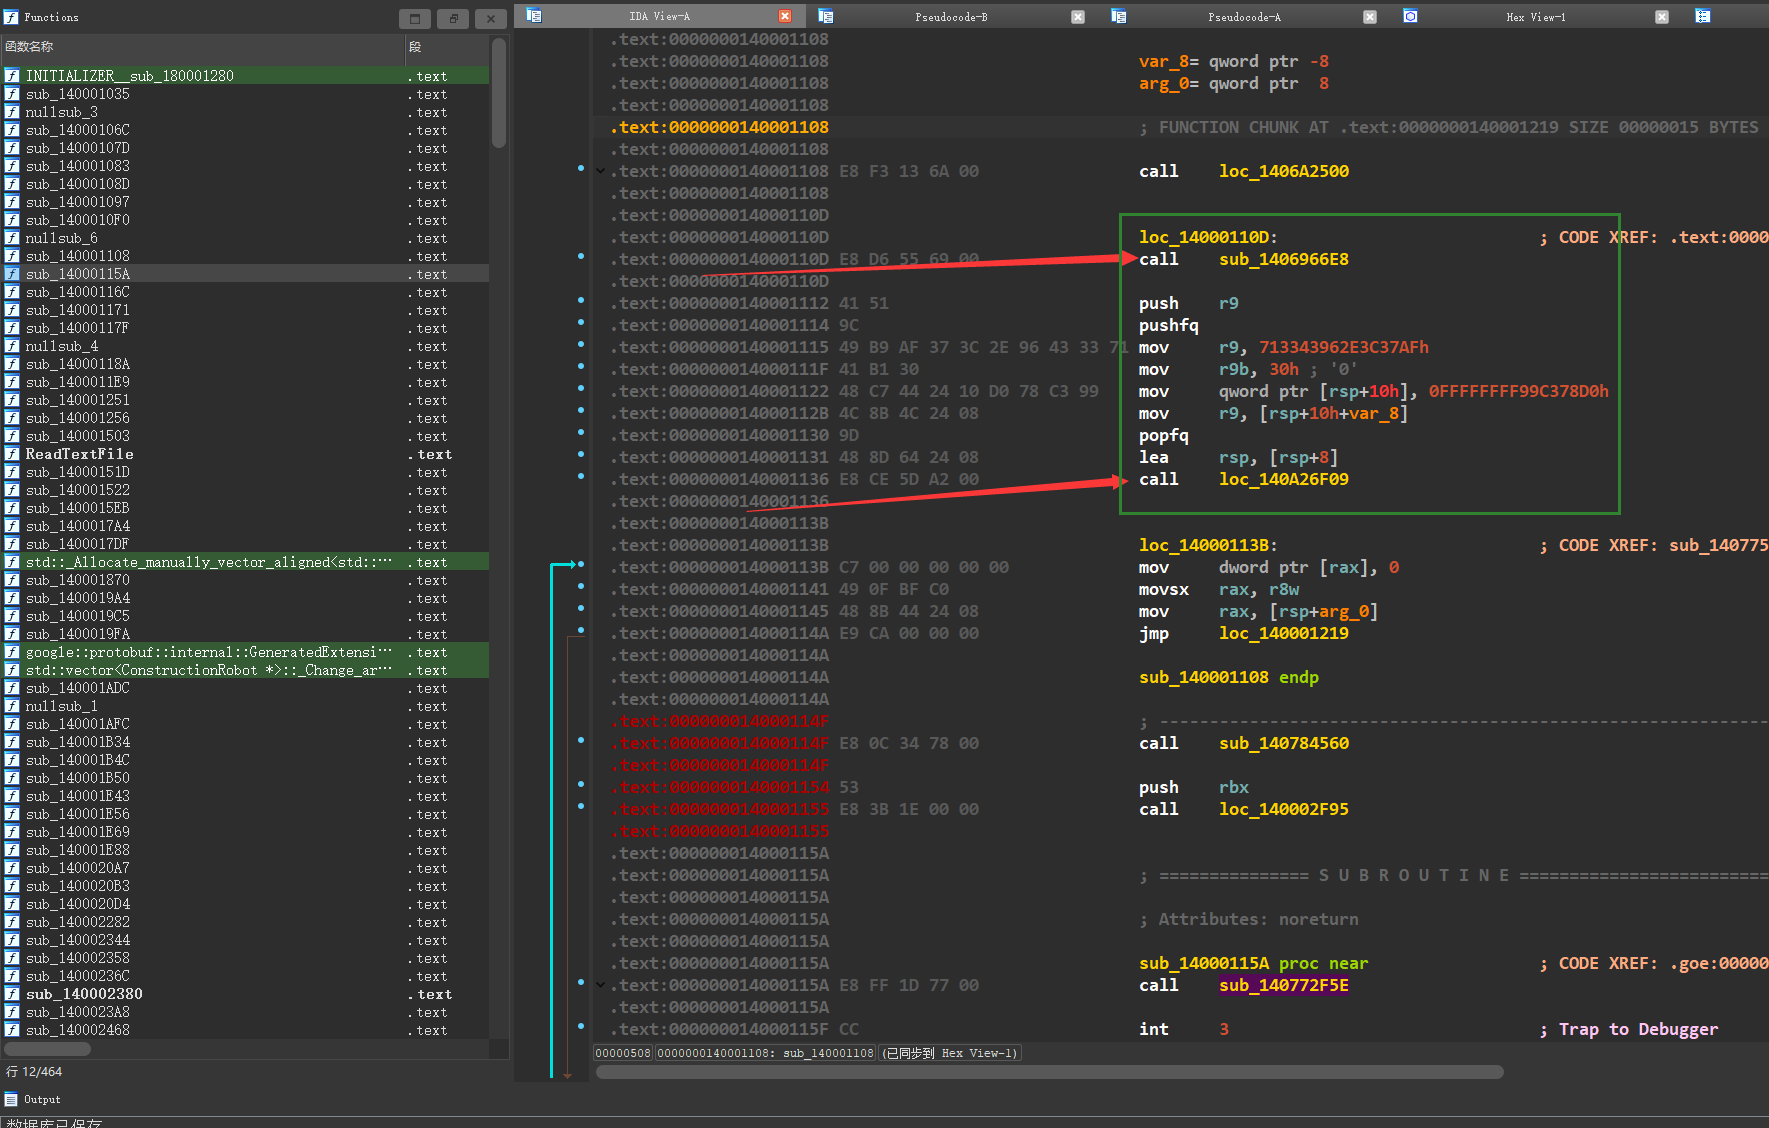Click the function icon beside sub_140002380
Screen dimensions: 1769x1128
click(12, 994)
